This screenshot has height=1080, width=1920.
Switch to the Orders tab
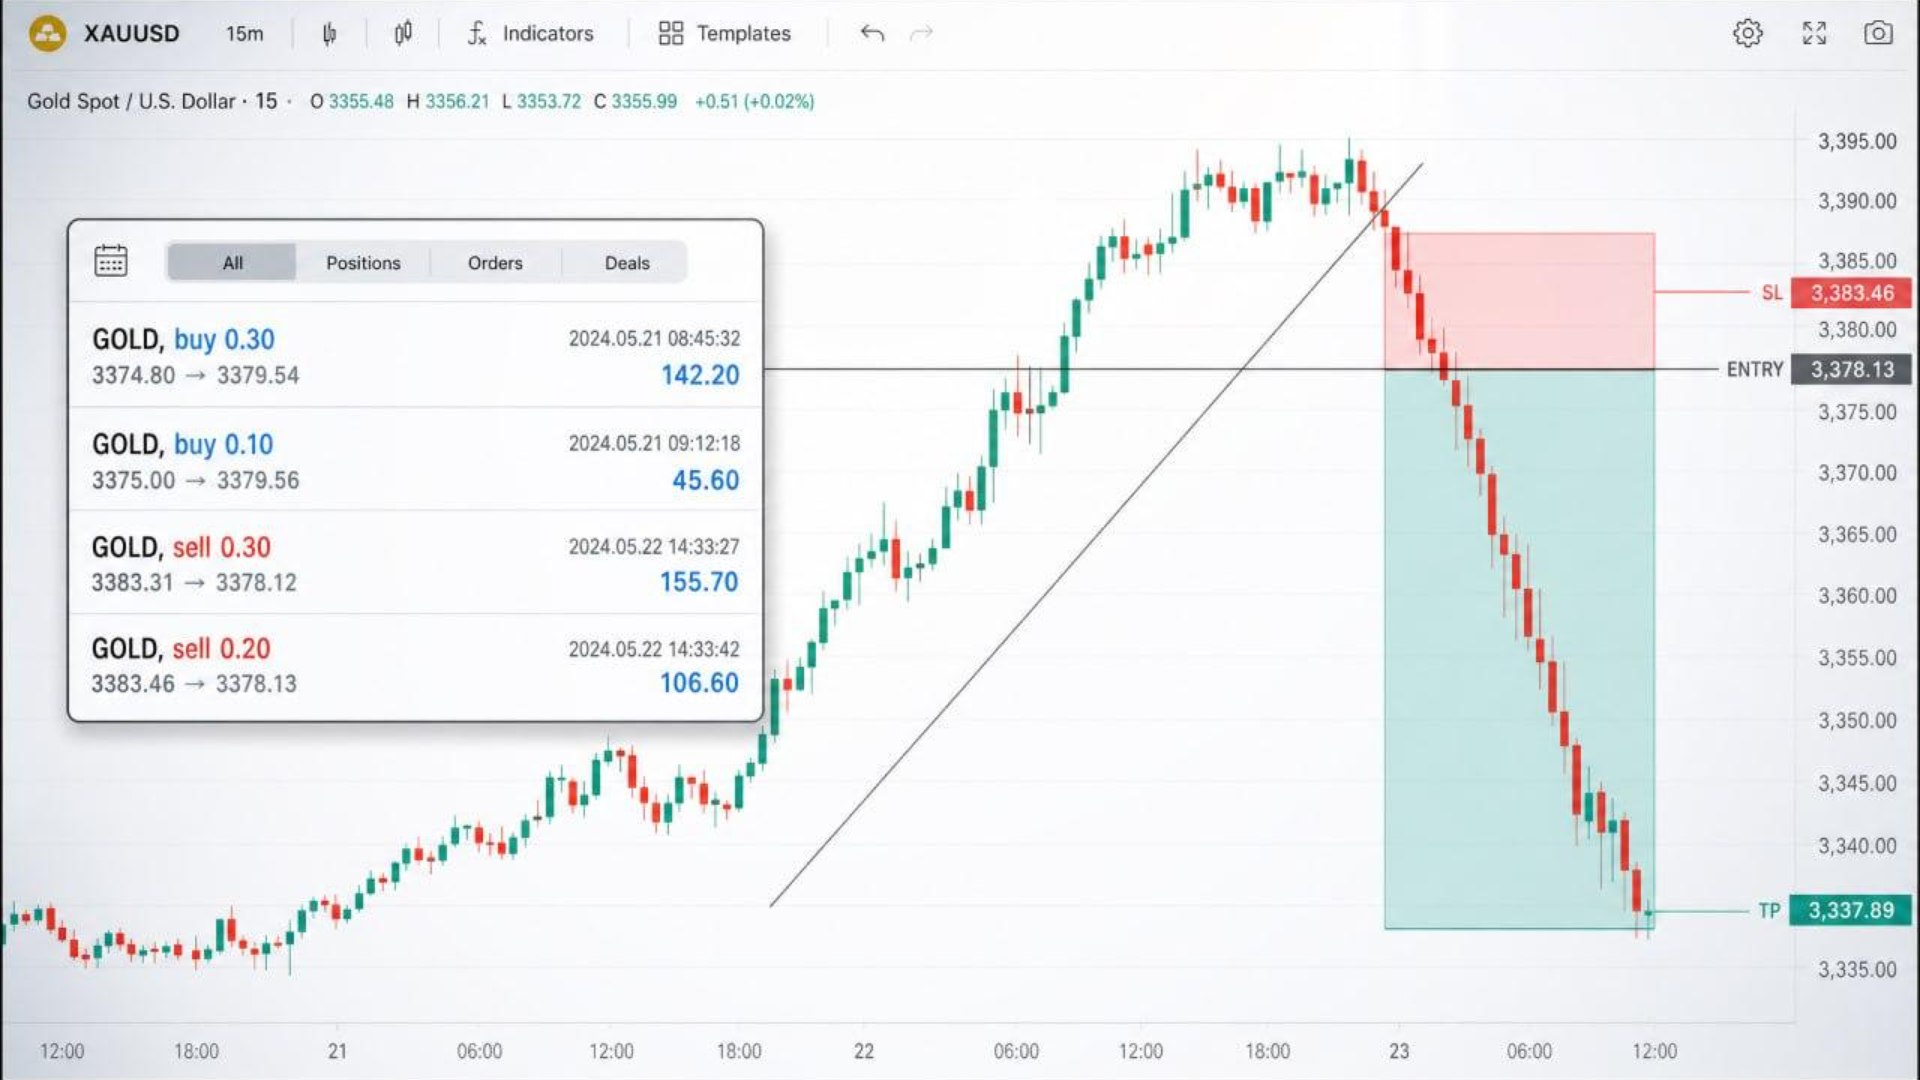tap(495, 263)
